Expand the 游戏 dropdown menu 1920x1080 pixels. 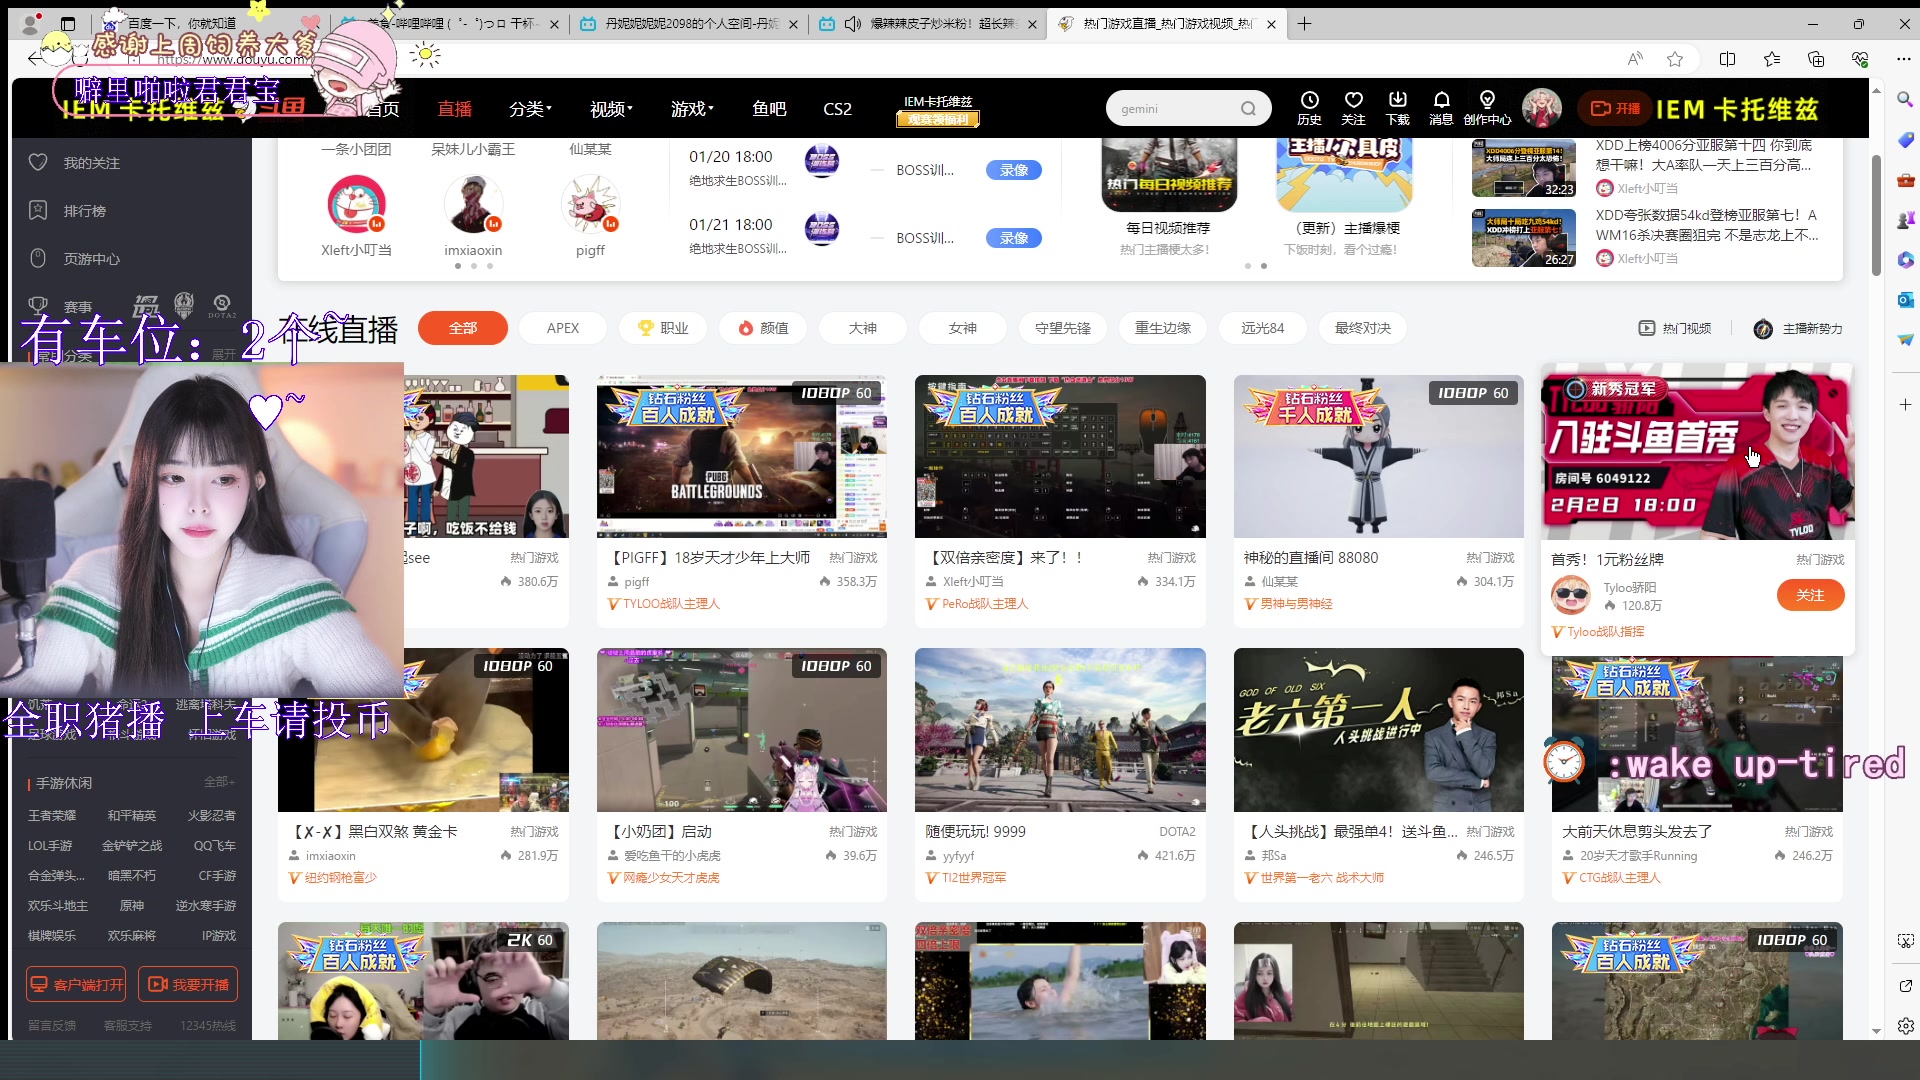point(691,109)
